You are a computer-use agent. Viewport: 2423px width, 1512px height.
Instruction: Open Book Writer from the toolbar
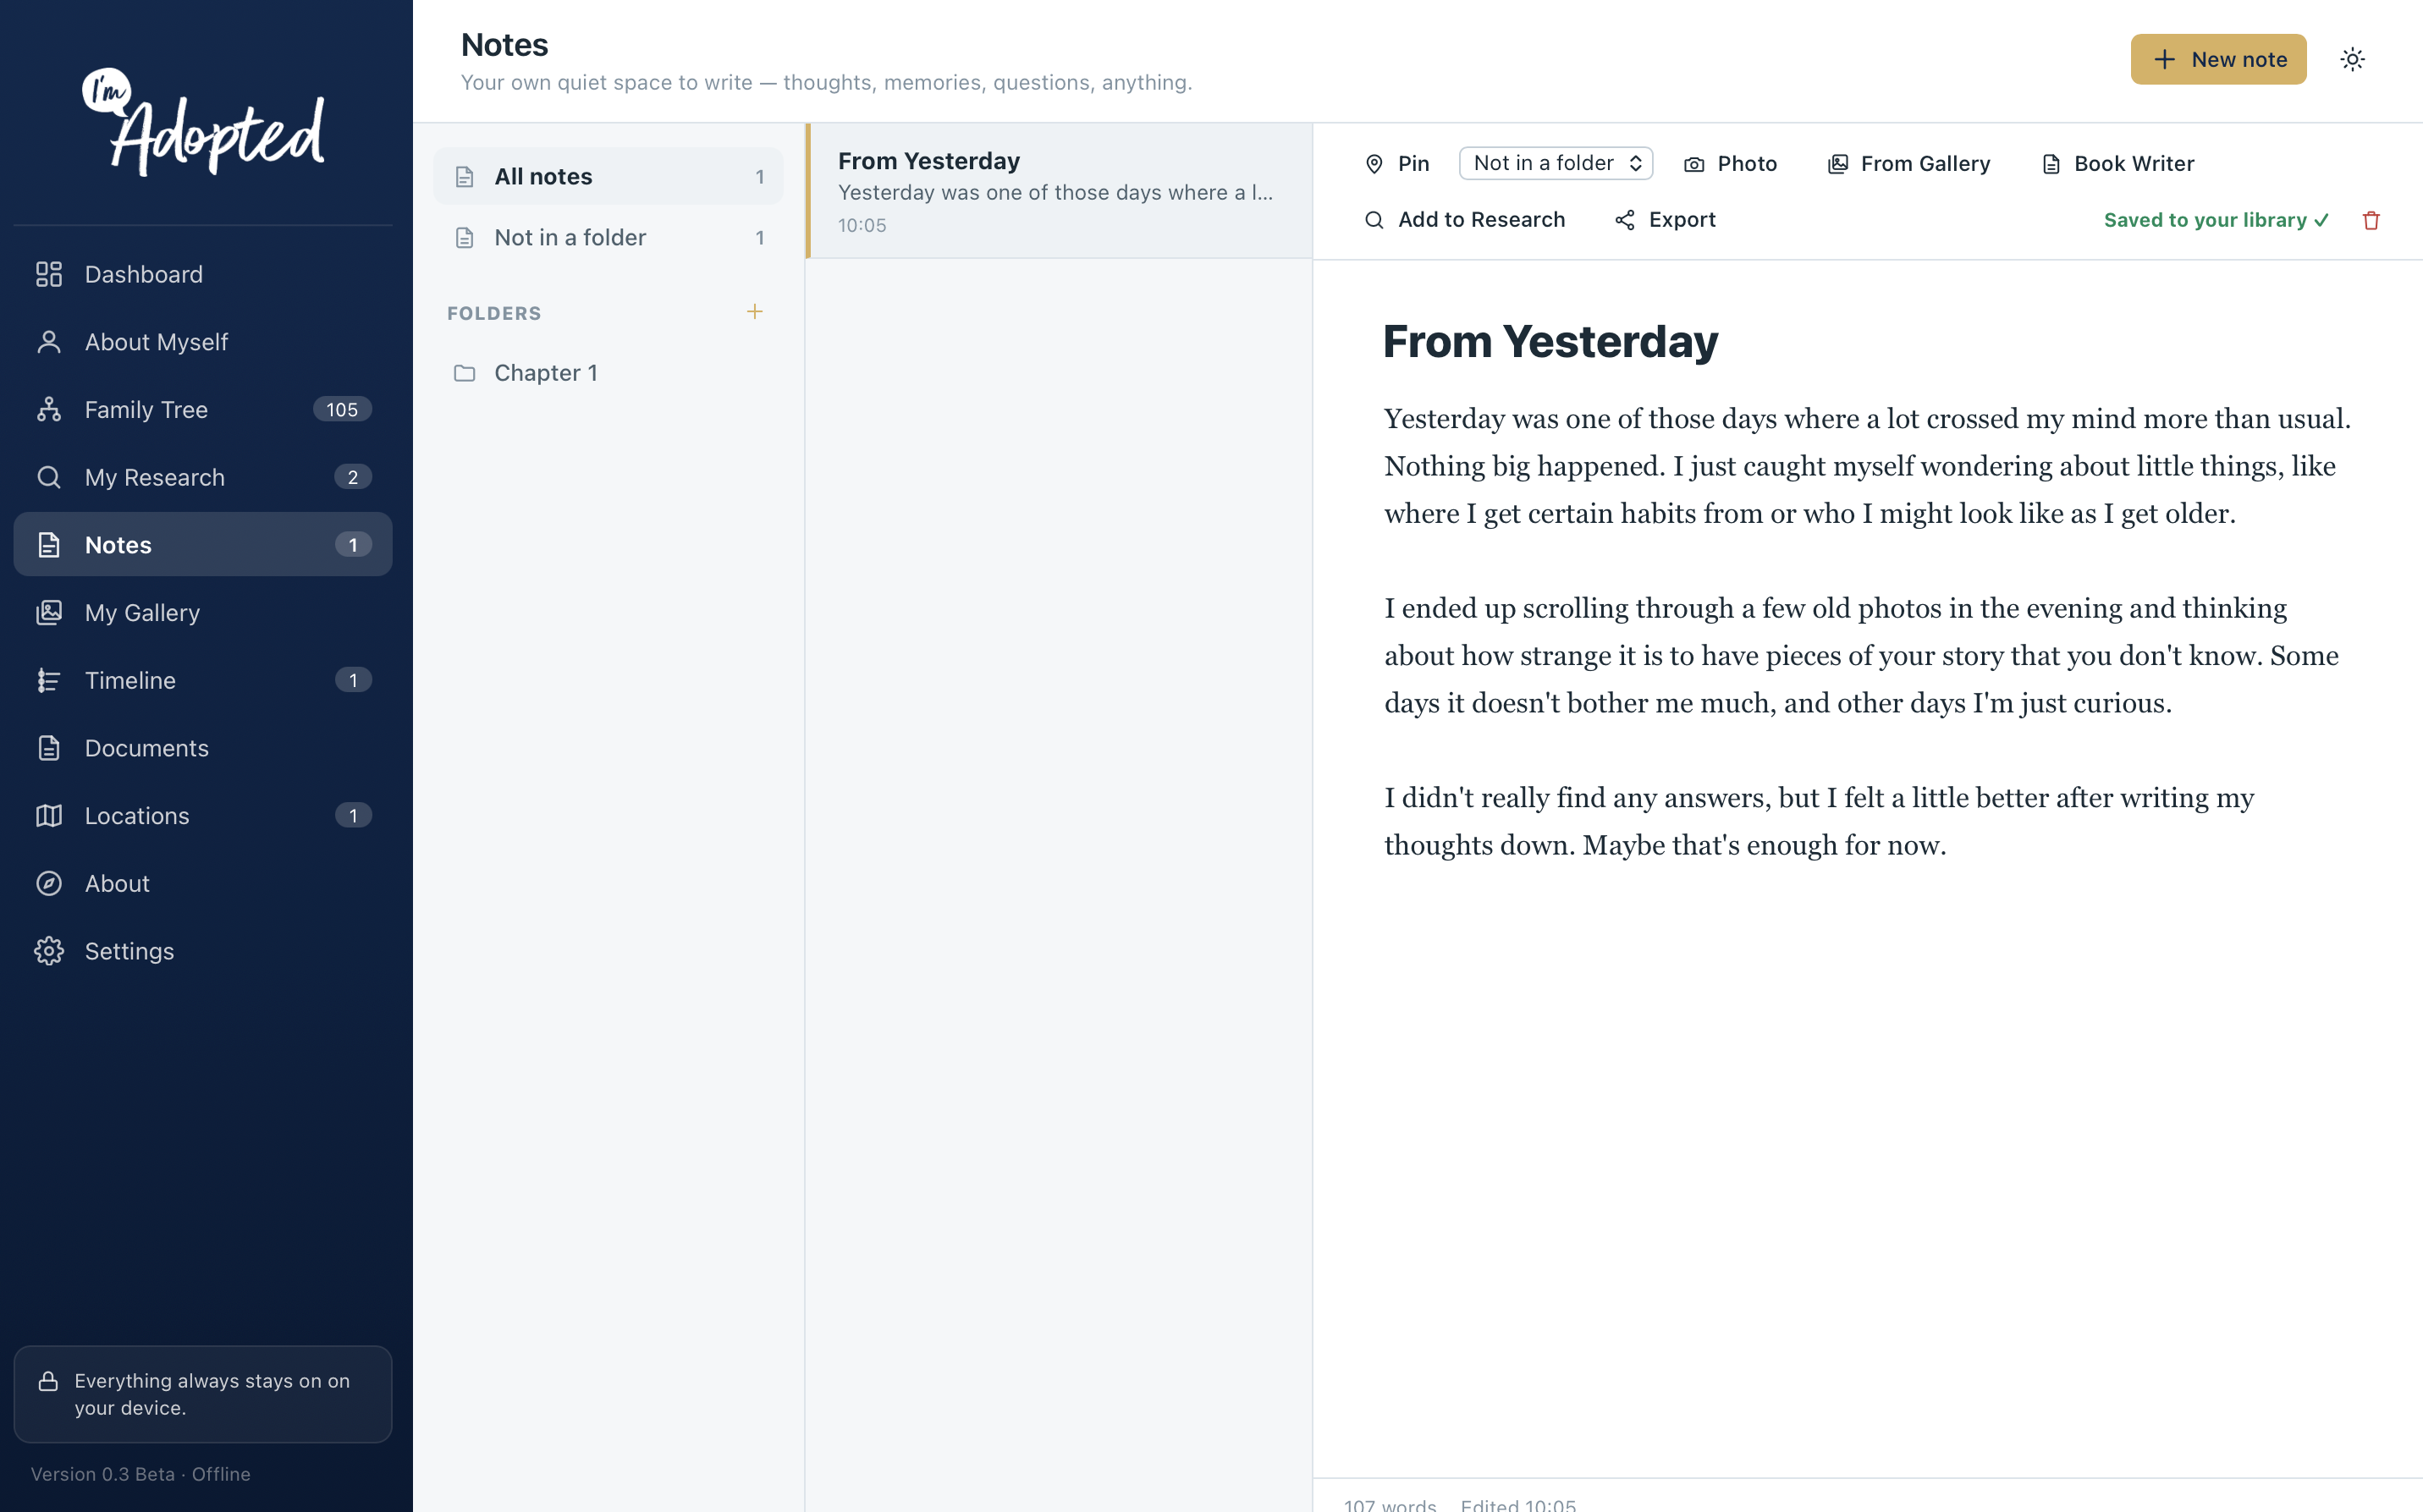pos(2118,163)
